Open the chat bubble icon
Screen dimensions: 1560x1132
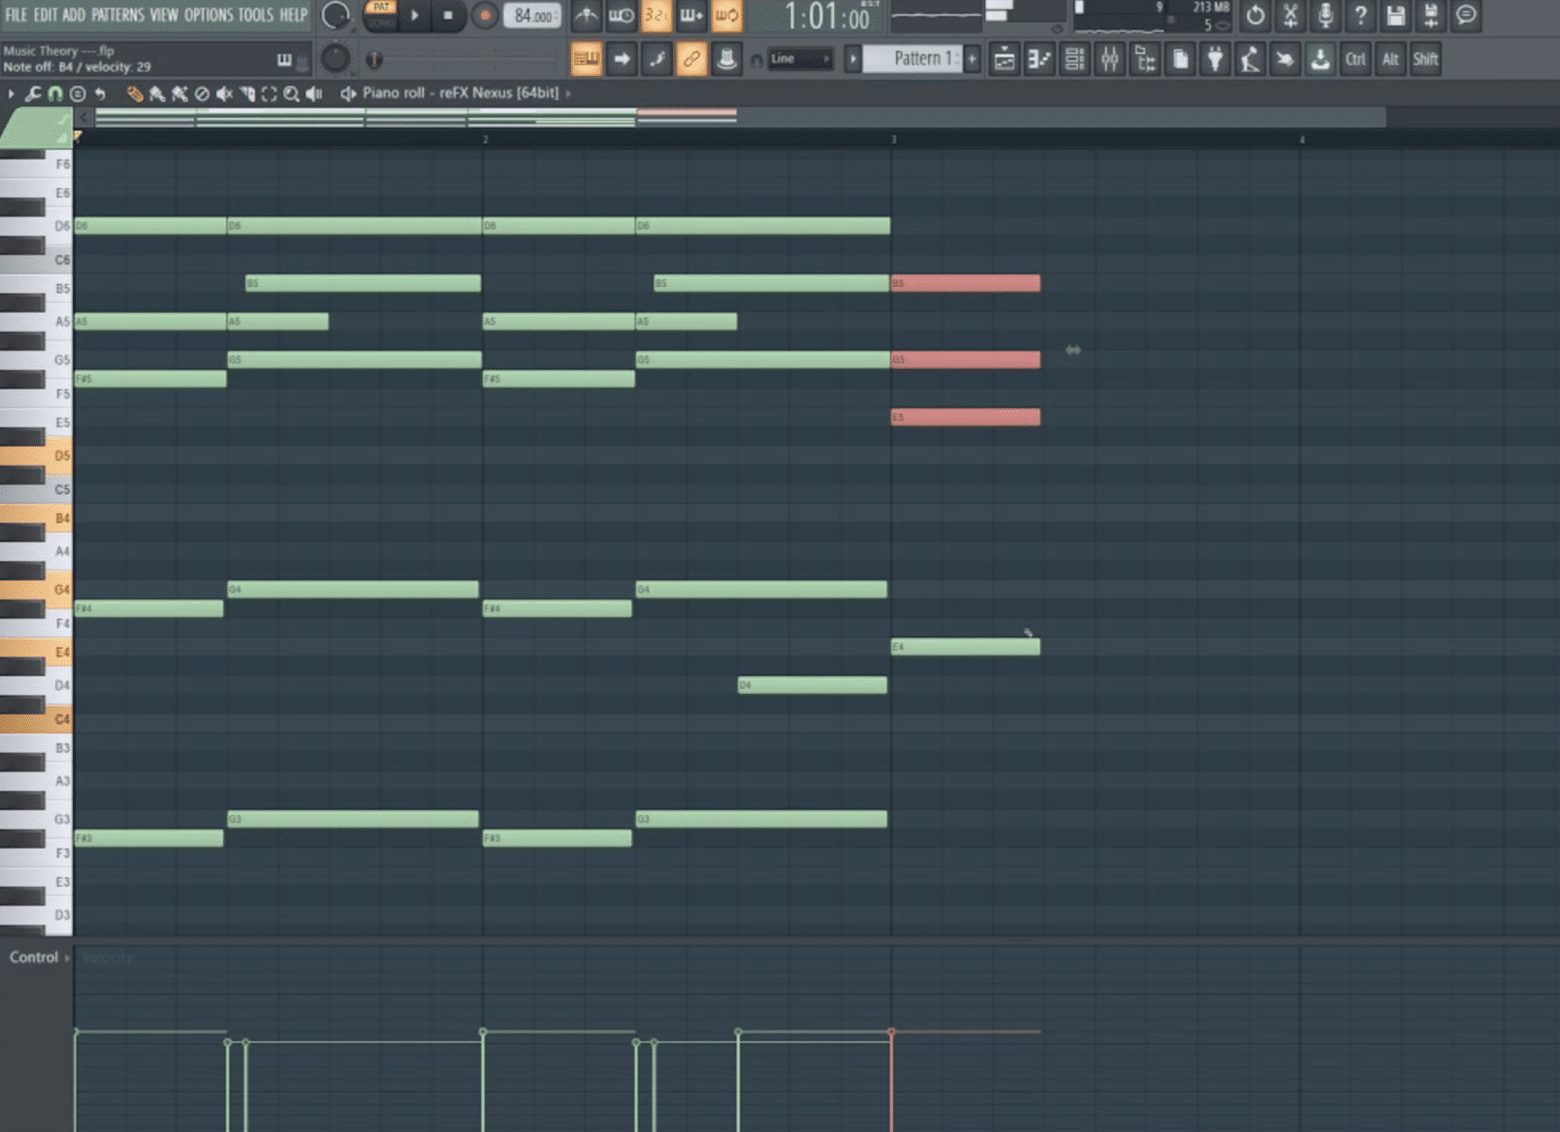(x=1466, y=15)
